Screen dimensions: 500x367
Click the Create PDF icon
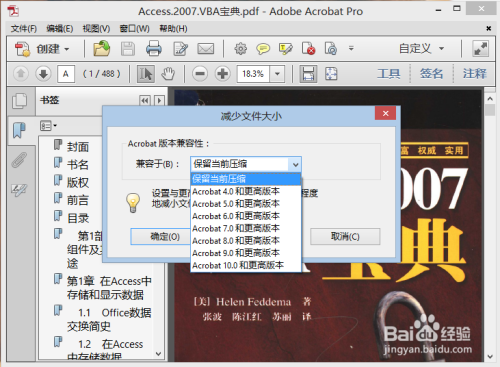(x=22, y=49)
